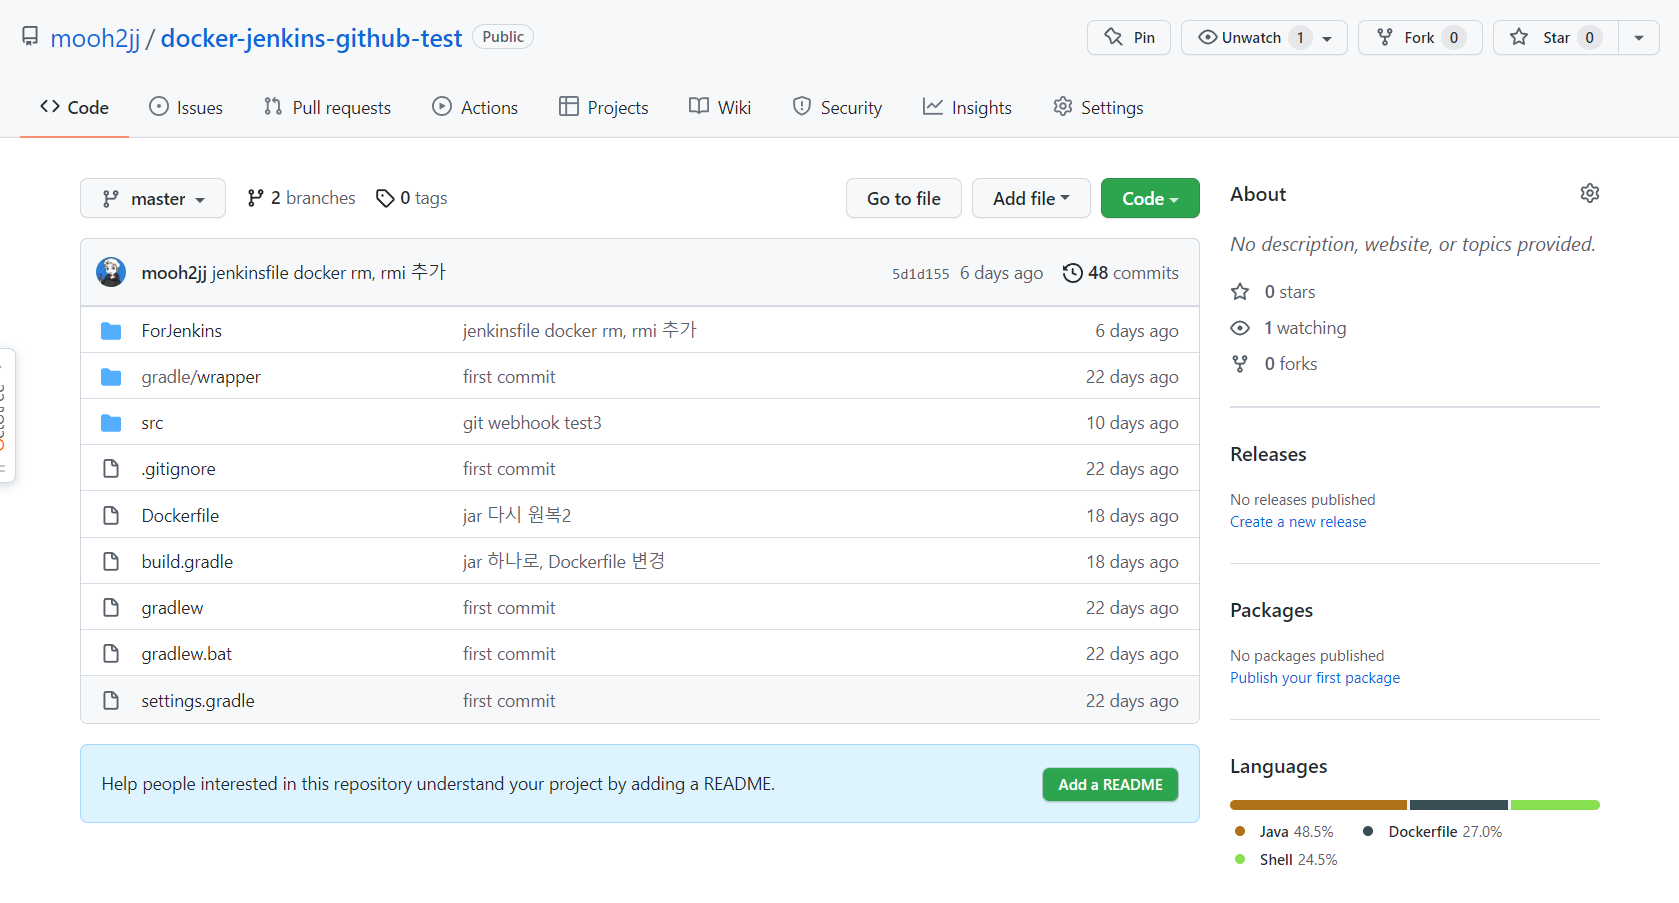
Task: Click the branch icon beside 2 branches
Action: pyautogui.click(x=256, y=198)
